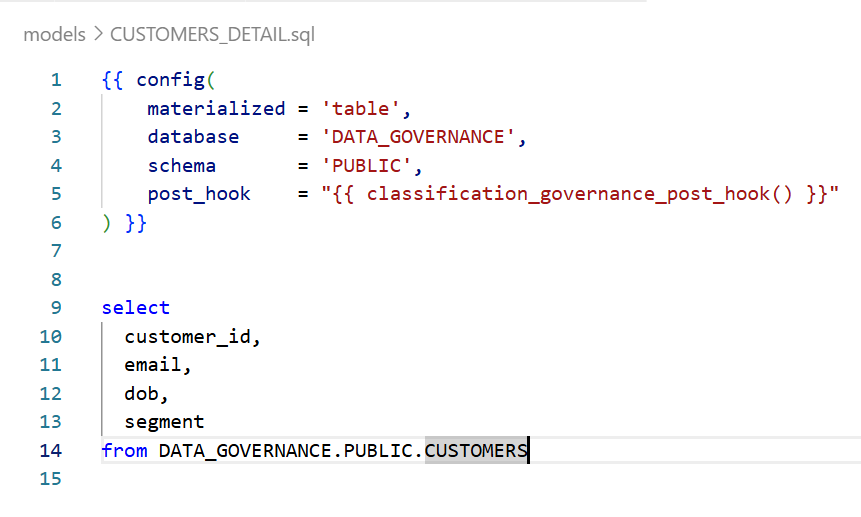Click line number 14 in the gutter
Screen dimensions: 861x517
51,451
